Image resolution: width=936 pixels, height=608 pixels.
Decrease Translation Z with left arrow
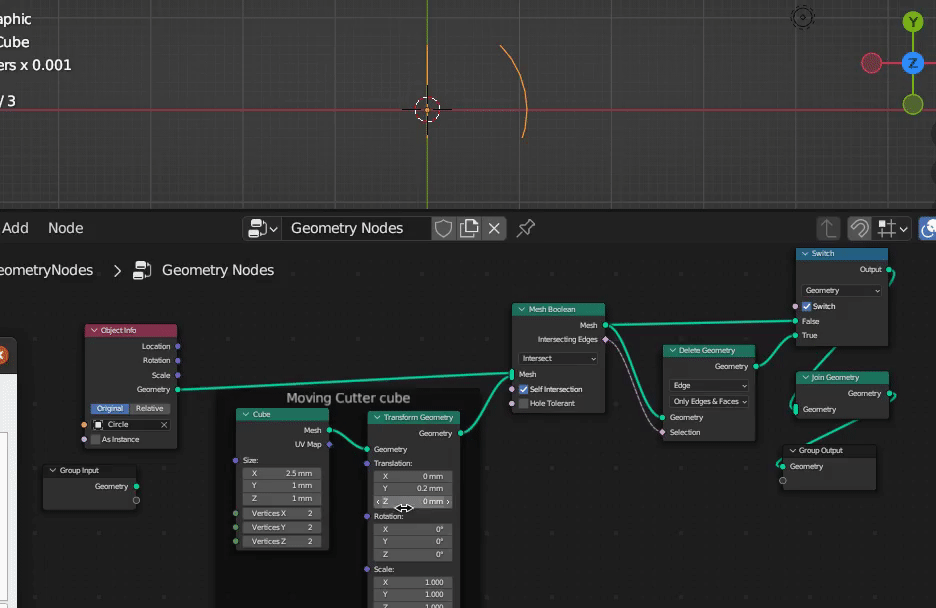[x=378, y=502]
